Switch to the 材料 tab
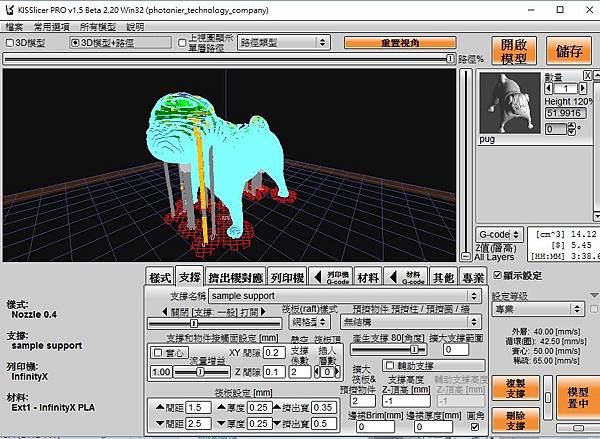 coord(368,277)
